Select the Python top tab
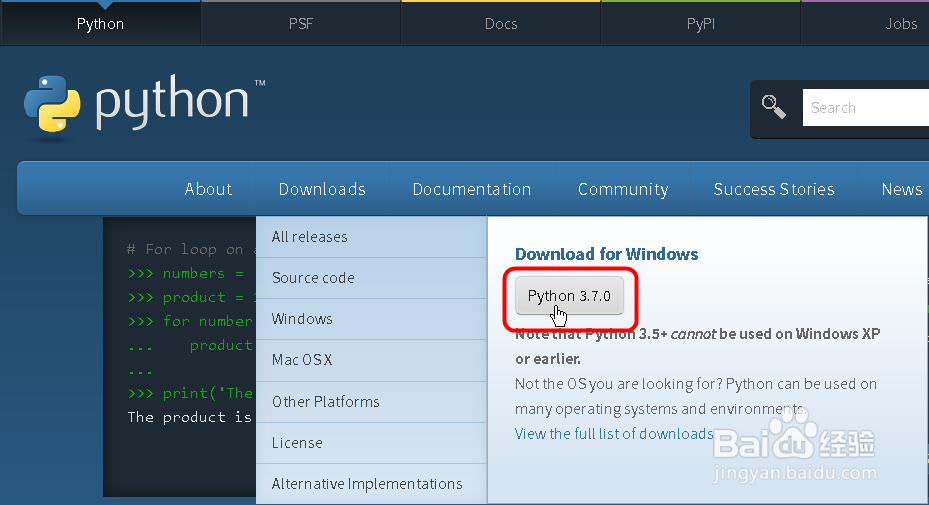This screenshot has width=929, height=505. click(x=100, y=23)
